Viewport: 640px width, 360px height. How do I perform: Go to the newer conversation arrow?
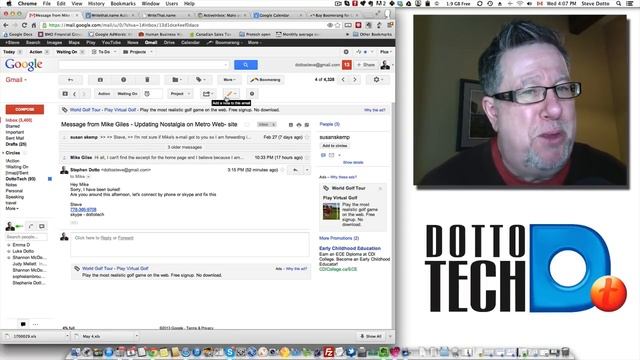343,80
